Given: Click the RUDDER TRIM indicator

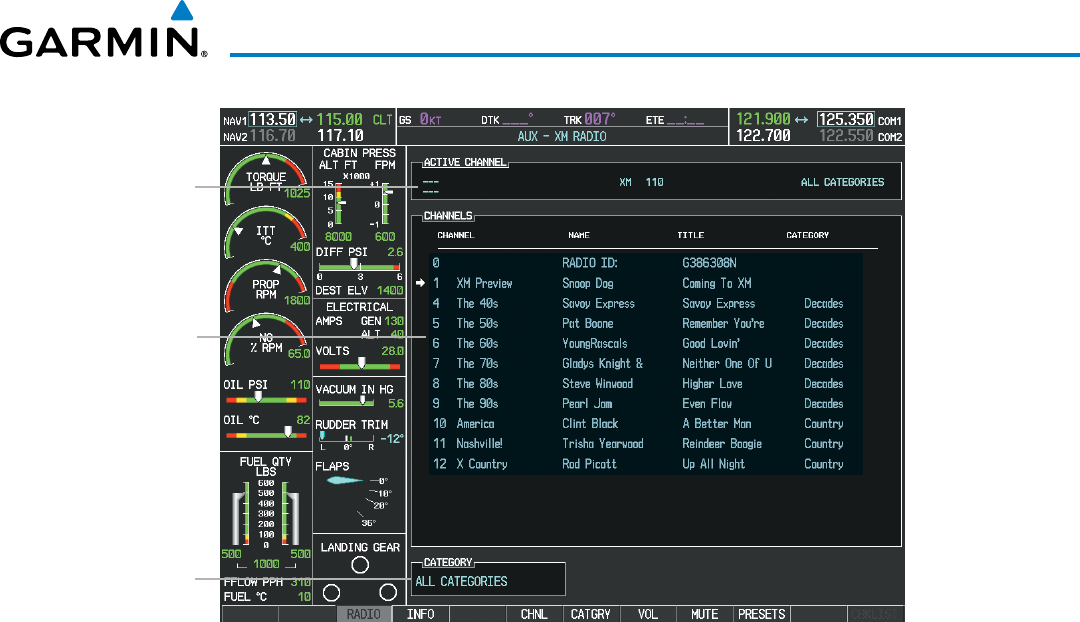Looking at the screenshot, I should (x=348, y=437).
